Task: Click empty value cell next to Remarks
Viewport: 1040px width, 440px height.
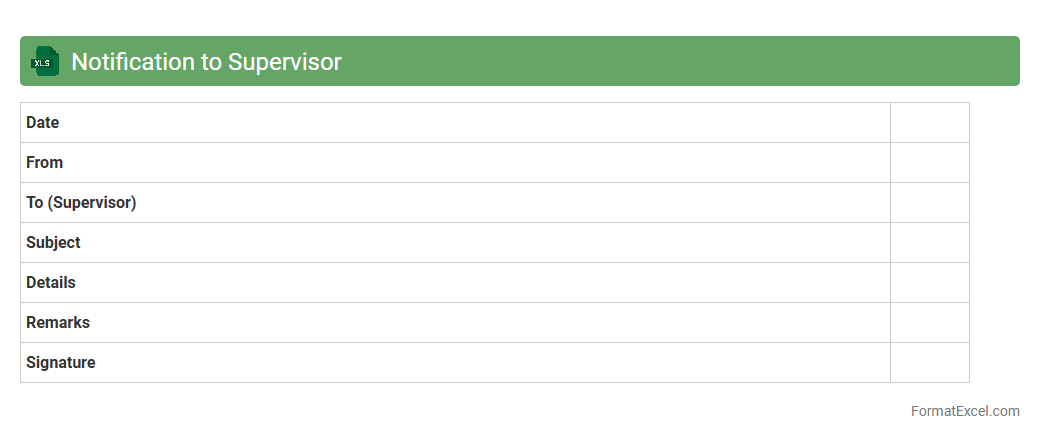Action: 929,323
